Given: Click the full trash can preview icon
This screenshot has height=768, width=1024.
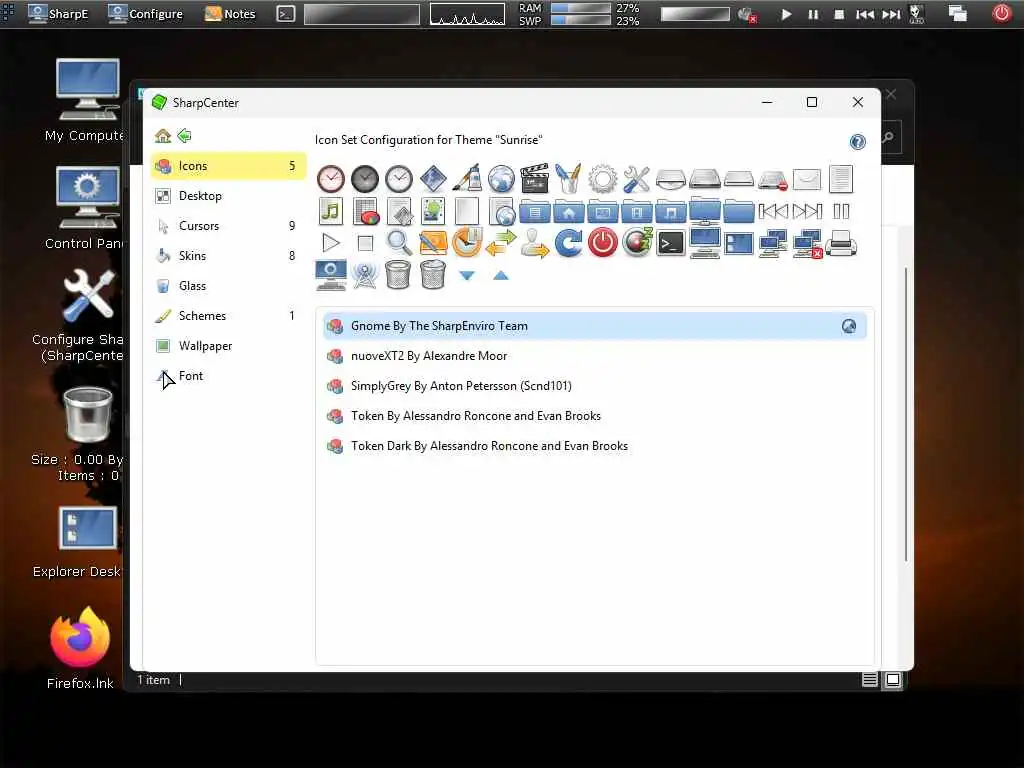Looking at the screenshot, I should 432,274.
